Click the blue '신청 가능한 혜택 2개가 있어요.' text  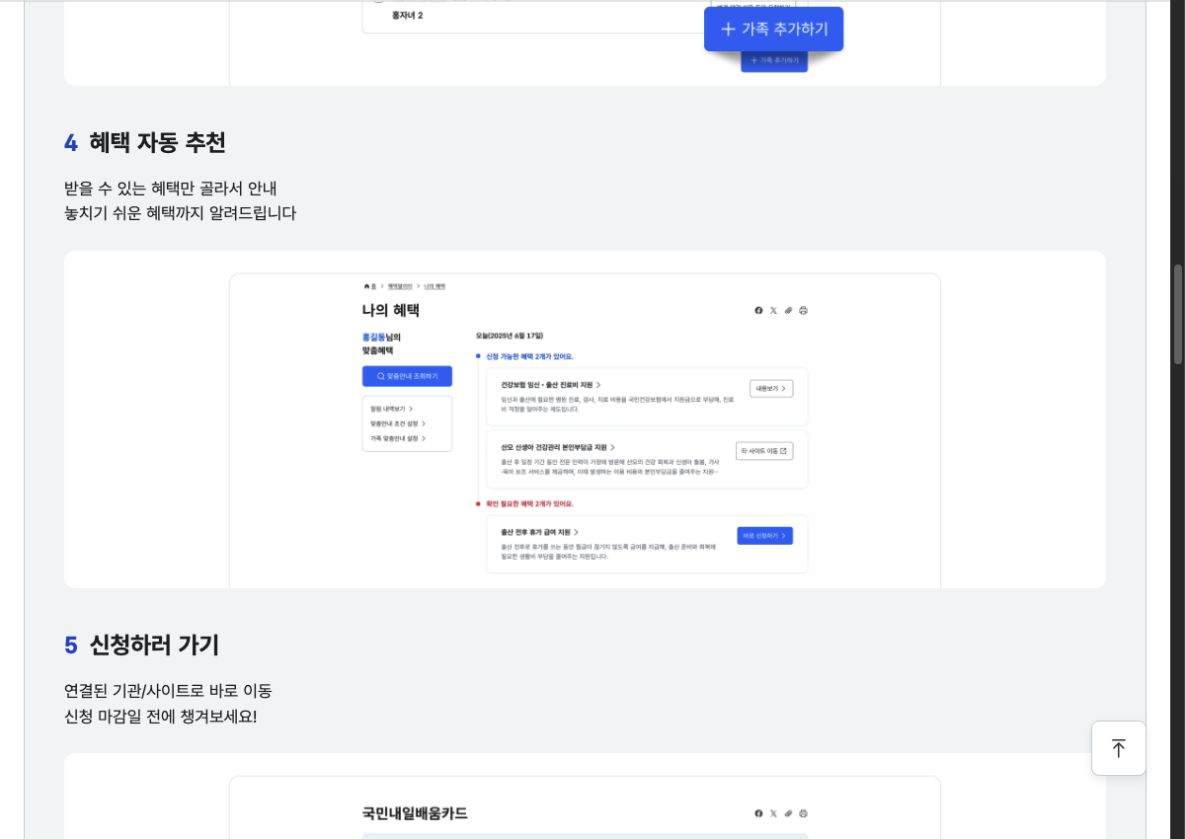(x=529, y=357)
